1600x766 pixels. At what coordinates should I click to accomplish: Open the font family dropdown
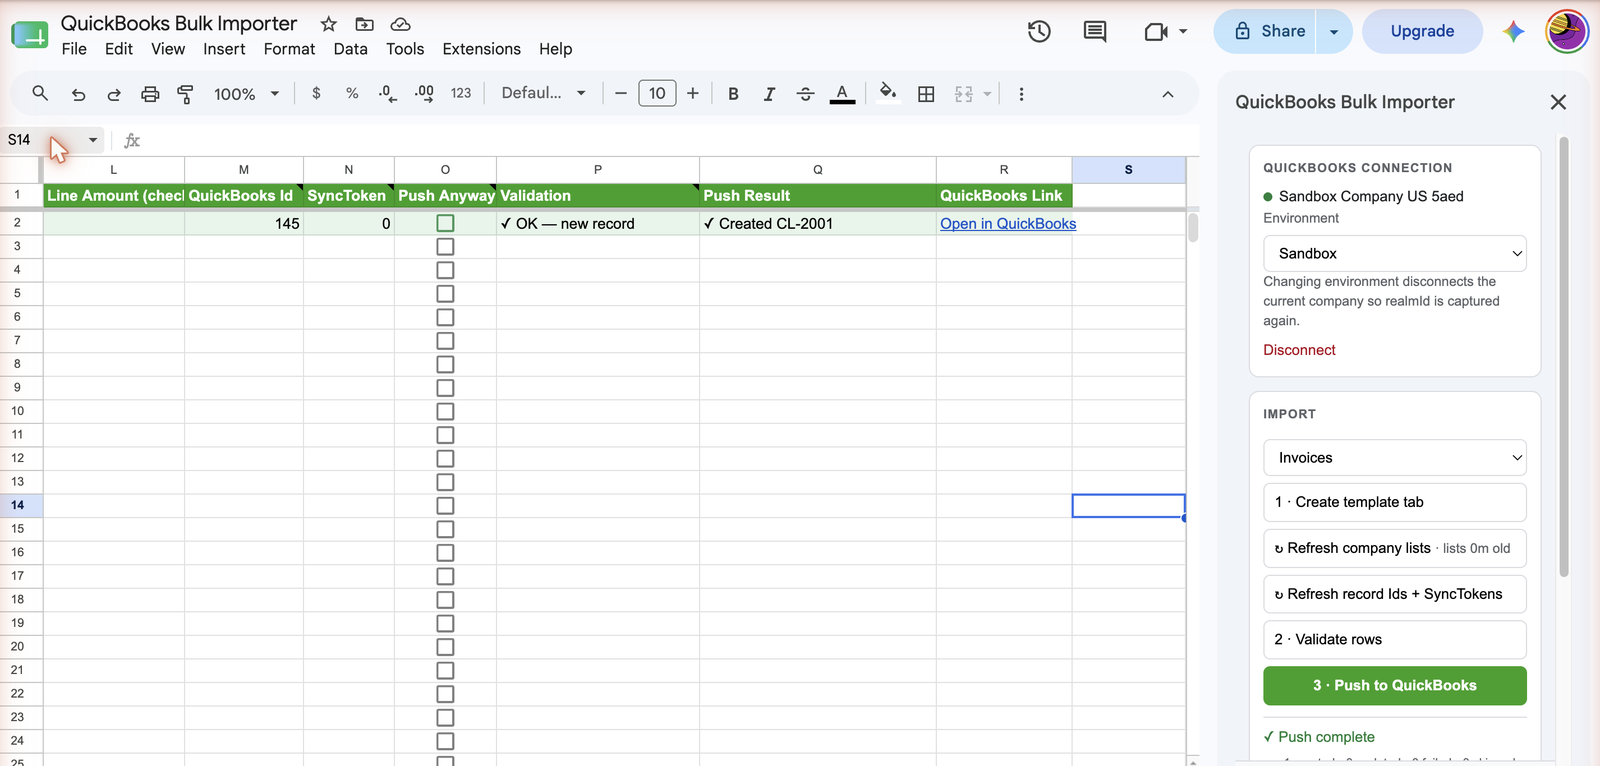click(543, 93)
